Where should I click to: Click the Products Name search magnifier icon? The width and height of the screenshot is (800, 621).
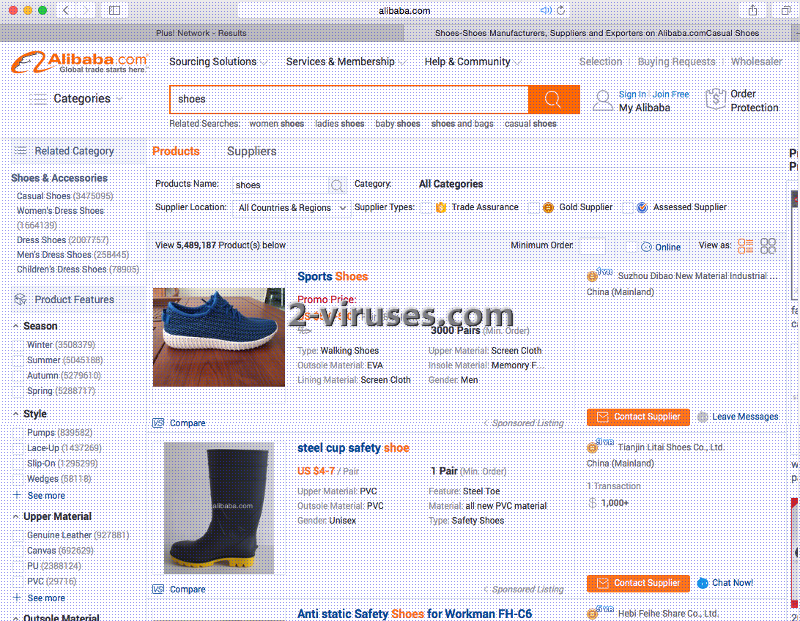(337, 185)
